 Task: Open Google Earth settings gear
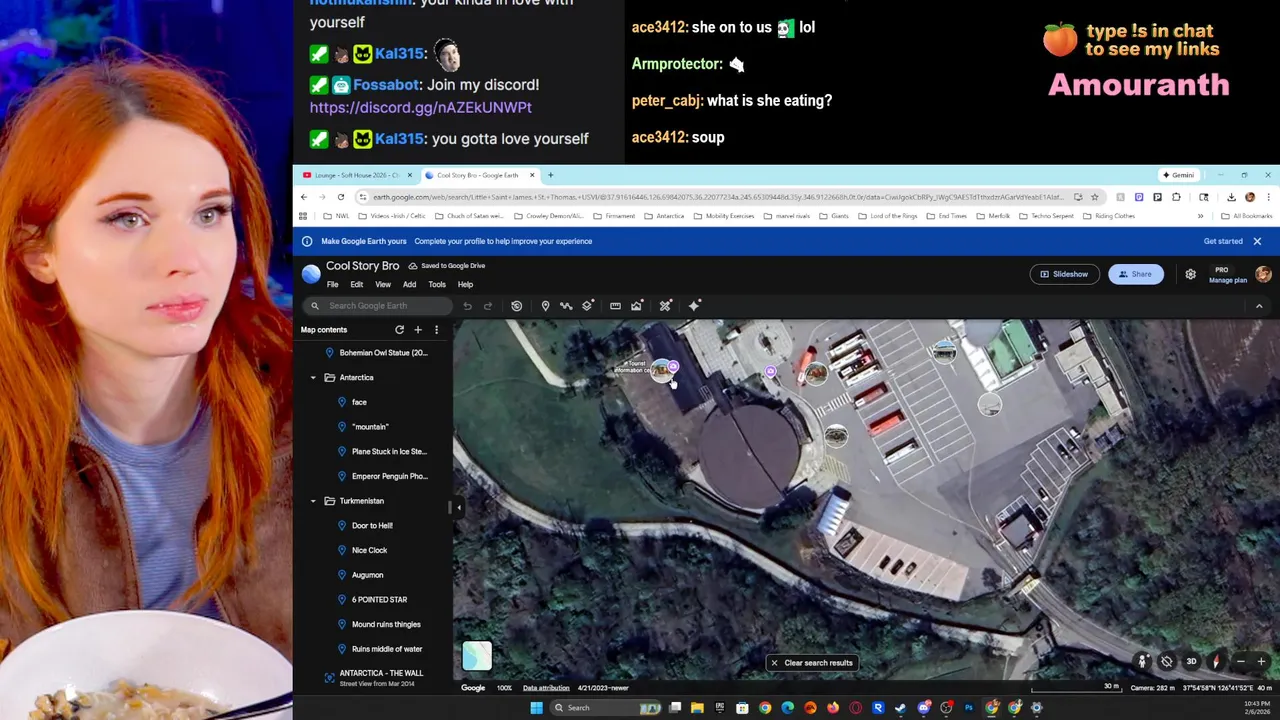(x=1190, y=274)
